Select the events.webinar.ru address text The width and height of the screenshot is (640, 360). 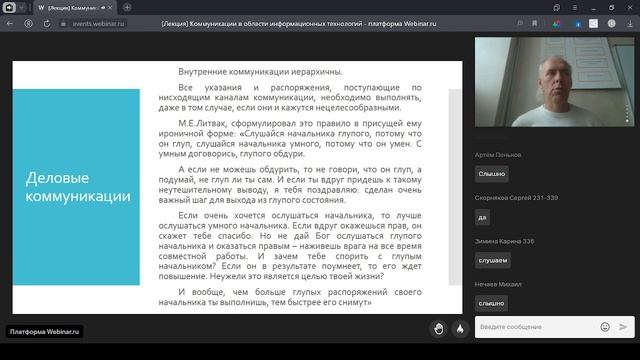tap(98, 24)
